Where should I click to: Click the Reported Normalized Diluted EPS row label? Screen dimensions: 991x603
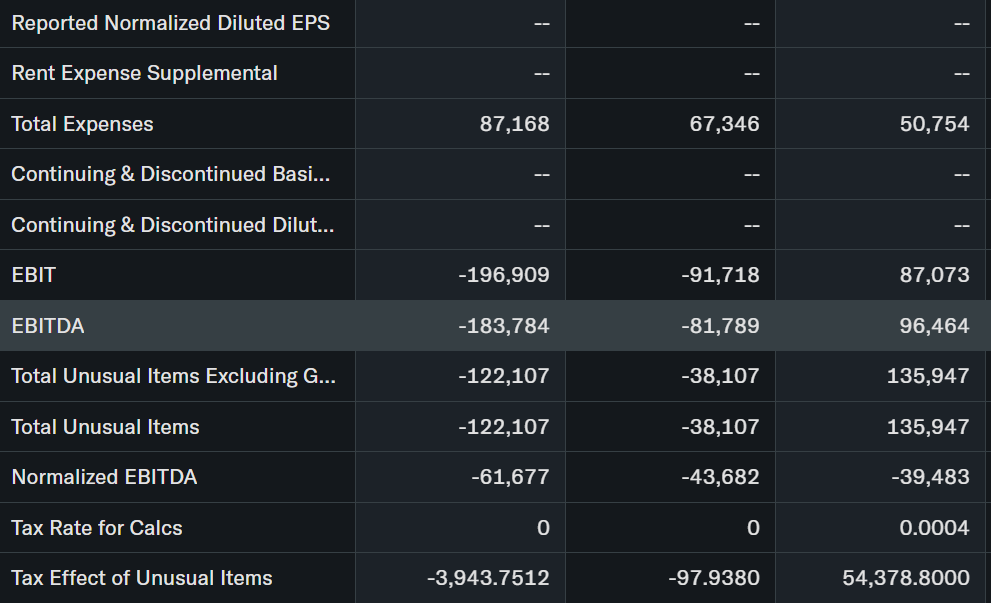pyautogui.click(x=170, y=22)
